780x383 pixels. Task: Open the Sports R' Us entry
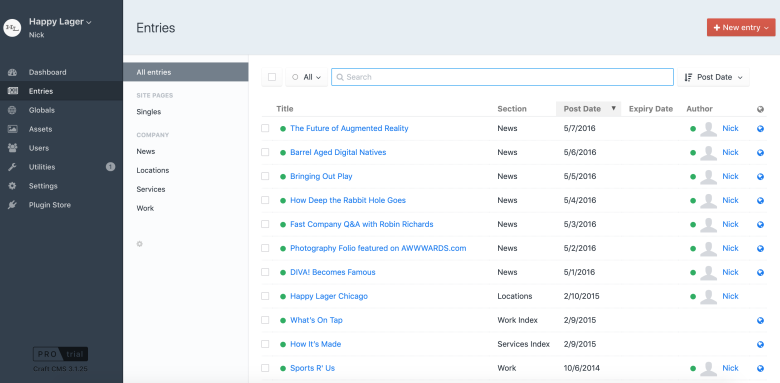tap(312, 368)
